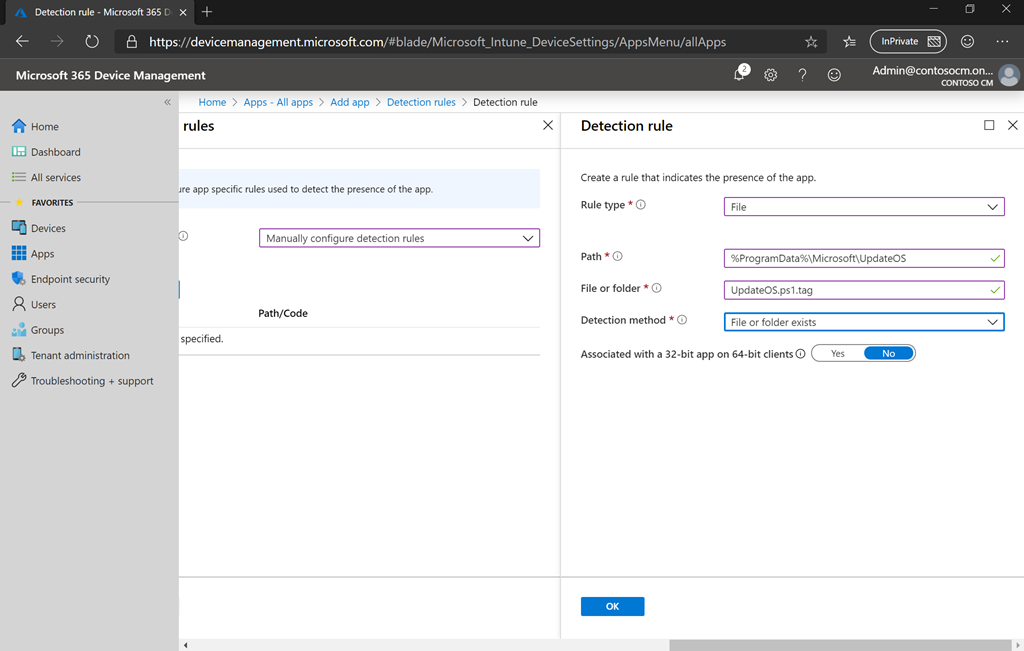This screenshot has width=1024, height=651.
Task: Open the Detection method dropdown
Action: [x=863, y=322]
